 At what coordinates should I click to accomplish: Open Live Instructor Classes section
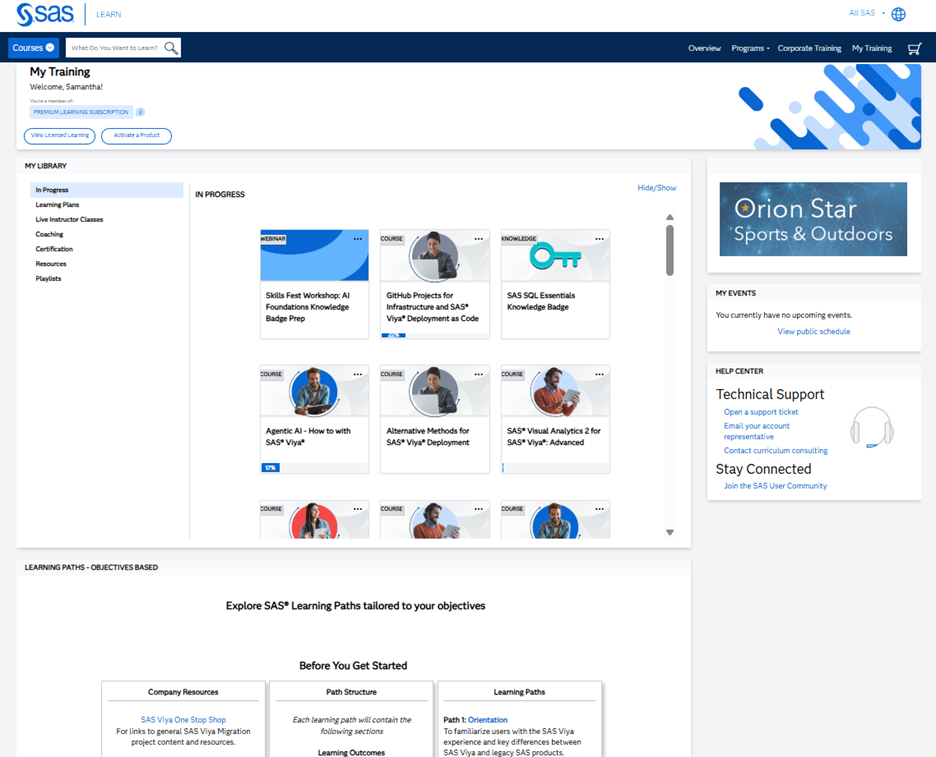click(69, 220)
